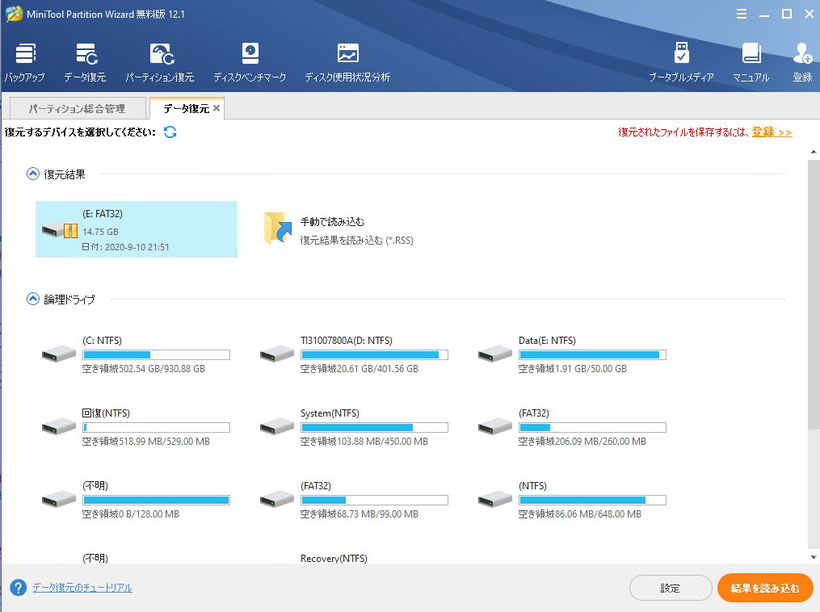
Task: Select the Data(E: NTFS) drive icon
Action: click(x=495, y=354)
